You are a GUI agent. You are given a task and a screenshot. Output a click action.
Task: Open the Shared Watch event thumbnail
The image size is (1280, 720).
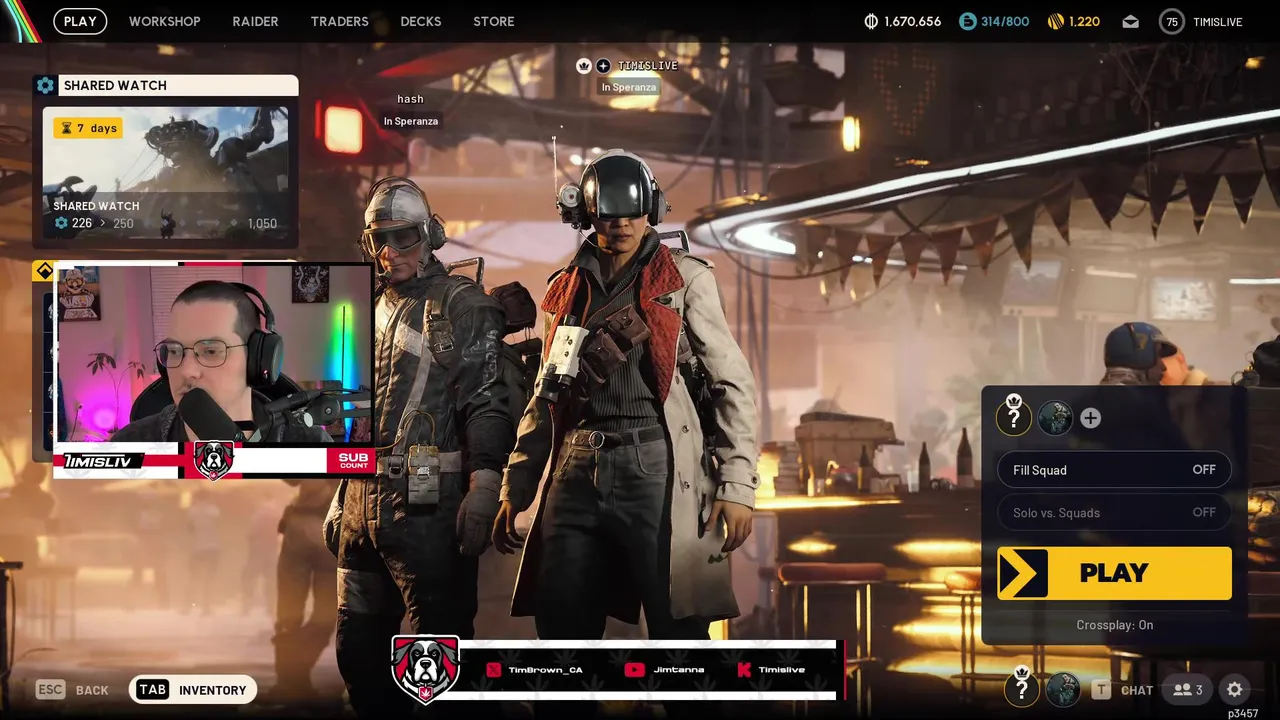165,172
